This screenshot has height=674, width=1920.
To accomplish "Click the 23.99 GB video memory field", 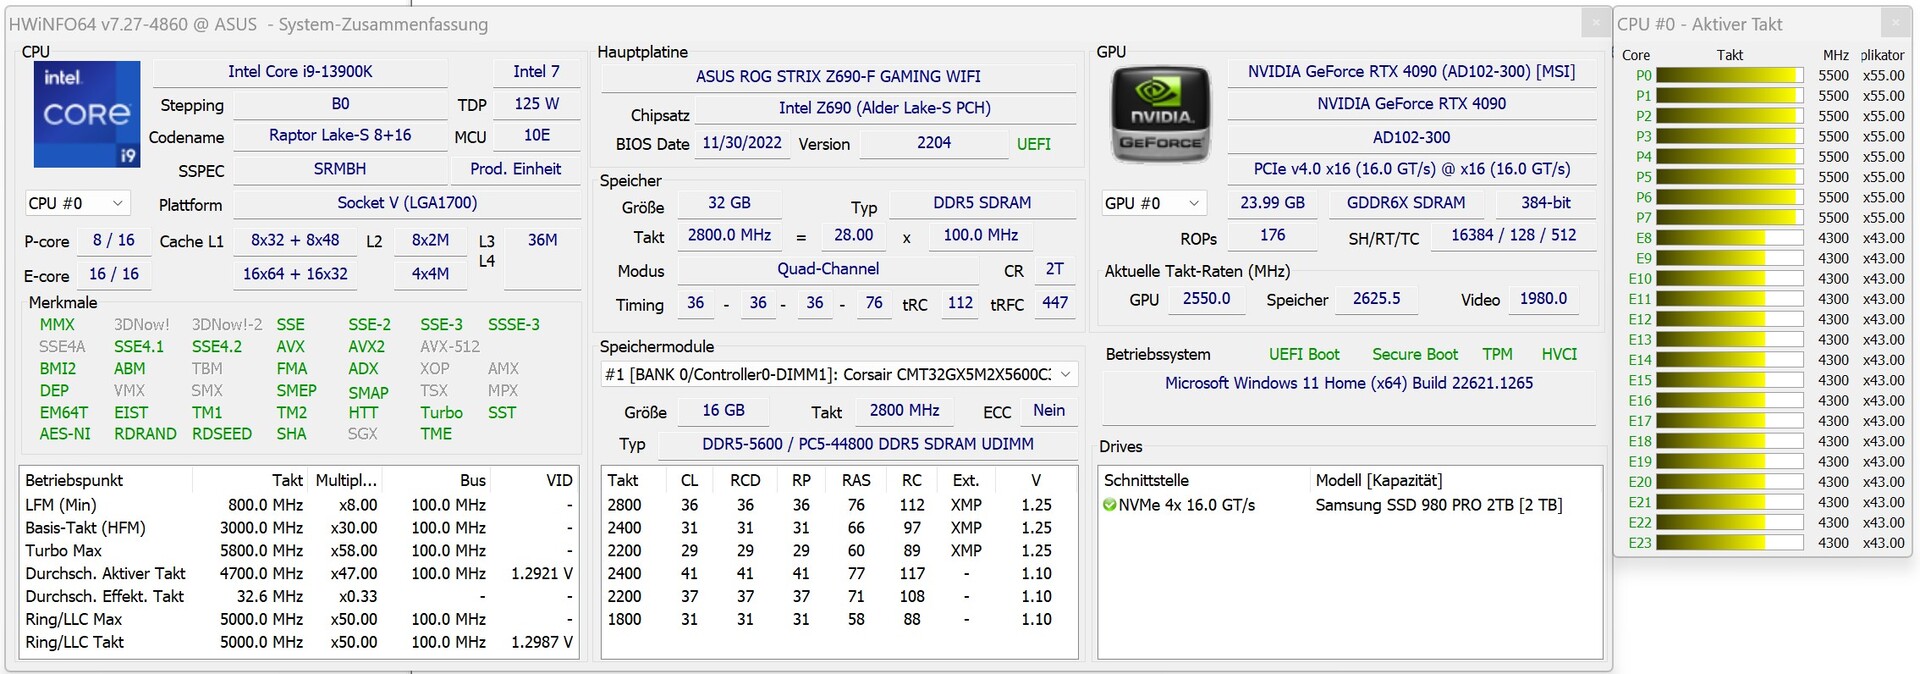I will coord(1272,203).
